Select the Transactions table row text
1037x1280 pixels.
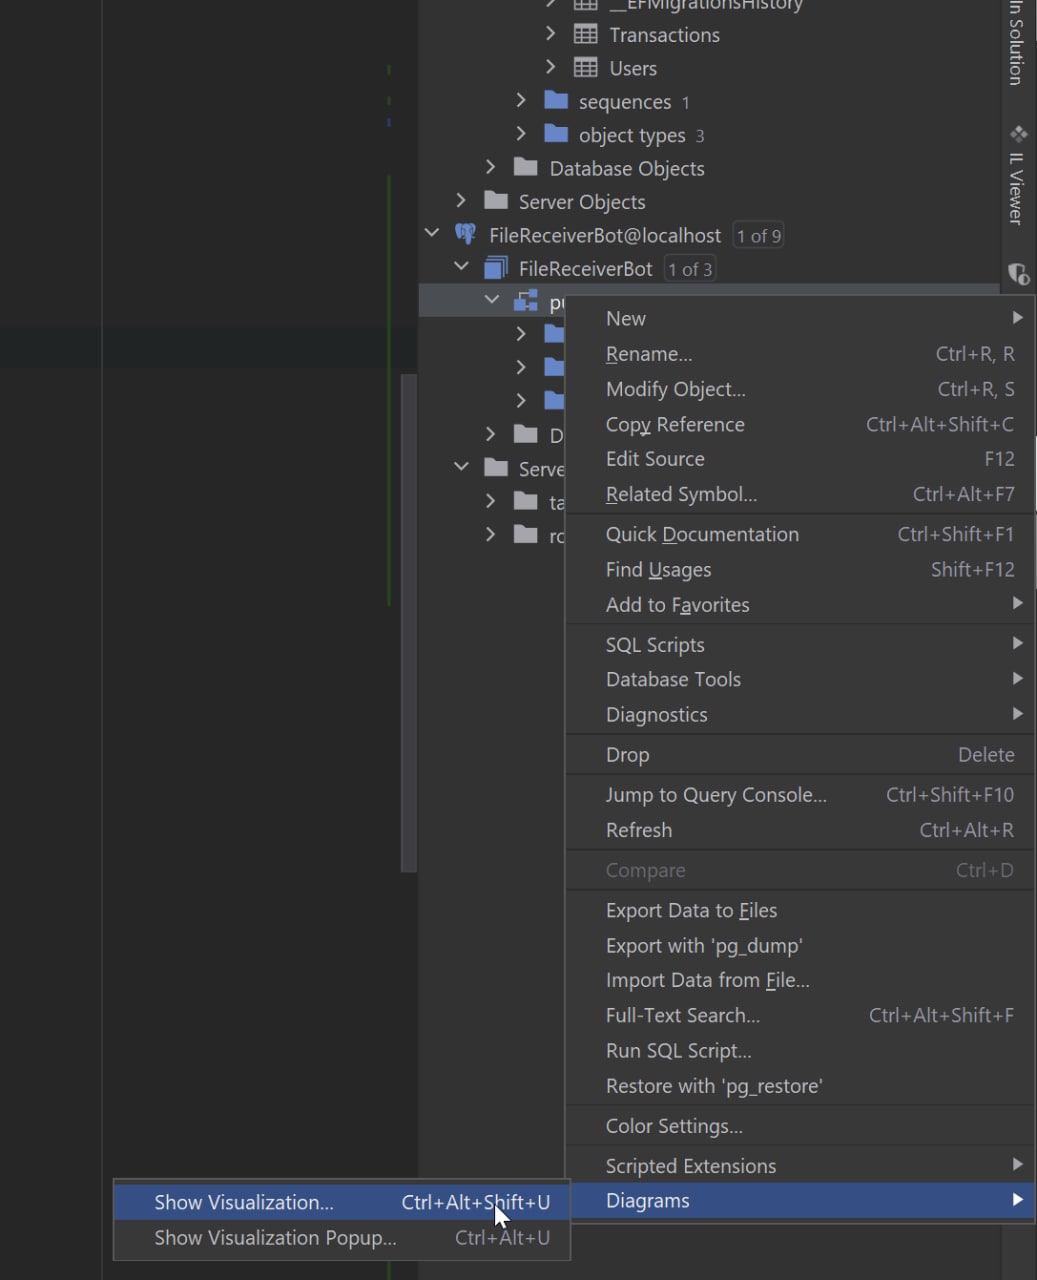coord(665,34)
